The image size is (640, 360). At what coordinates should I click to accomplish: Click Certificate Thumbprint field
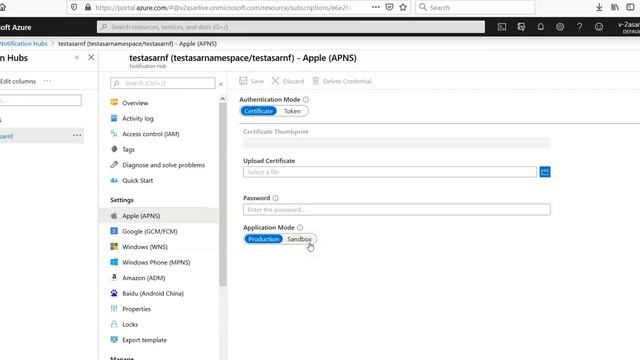click(396, 142)
